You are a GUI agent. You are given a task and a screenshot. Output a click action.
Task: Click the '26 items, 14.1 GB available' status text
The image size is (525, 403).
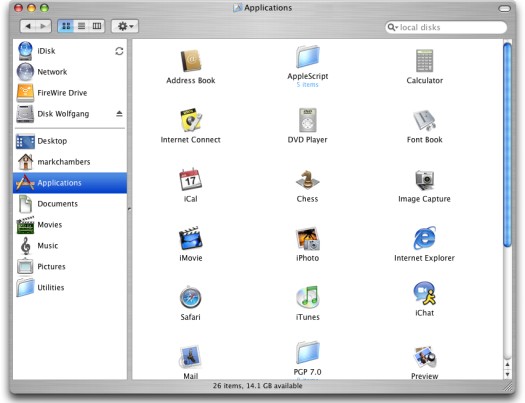(257, 386)
